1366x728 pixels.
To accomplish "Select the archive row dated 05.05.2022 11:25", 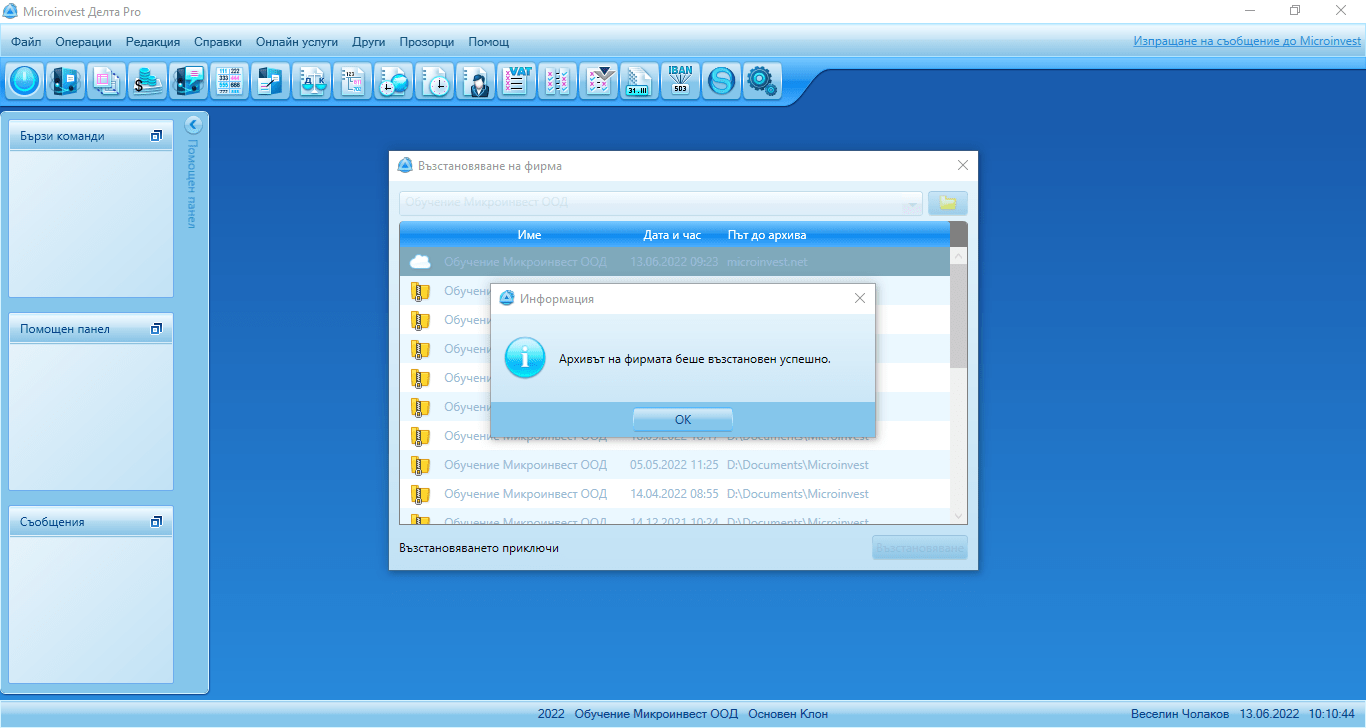I will pyautogui.click(x=674, y=465).
